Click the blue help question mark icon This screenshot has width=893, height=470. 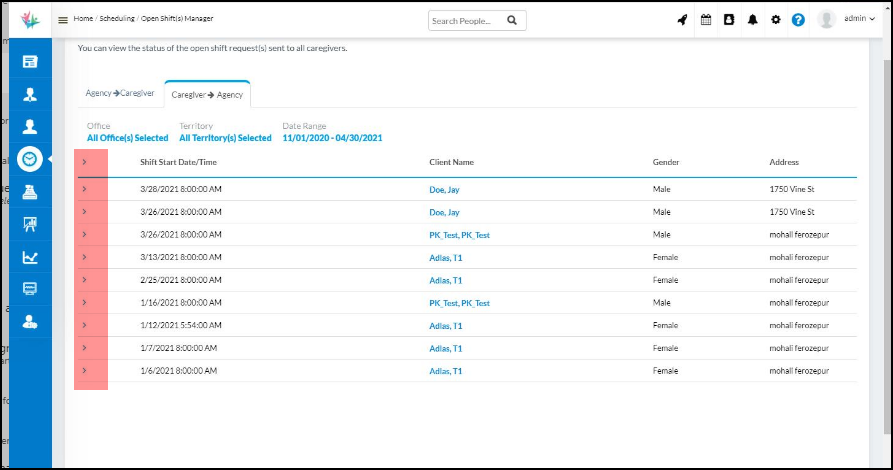pos(798,20)
